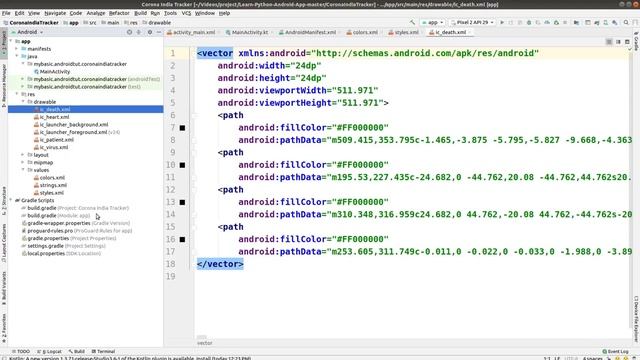640x360 pixels.
Task: Open the File menu
Action: pyautogui.click(x=6, y=13)
